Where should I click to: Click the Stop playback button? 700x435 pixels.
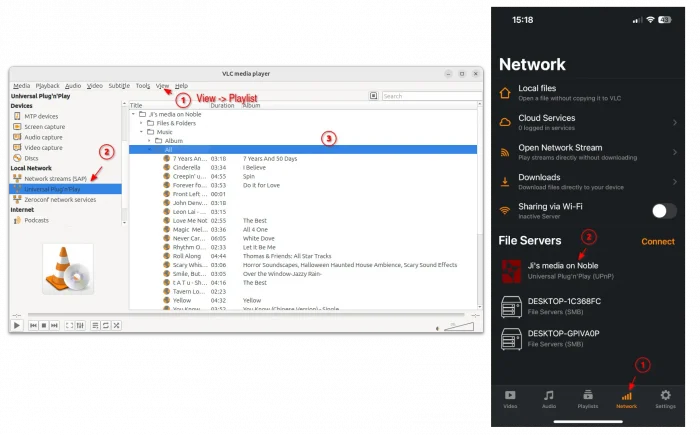tap(46, 325)
